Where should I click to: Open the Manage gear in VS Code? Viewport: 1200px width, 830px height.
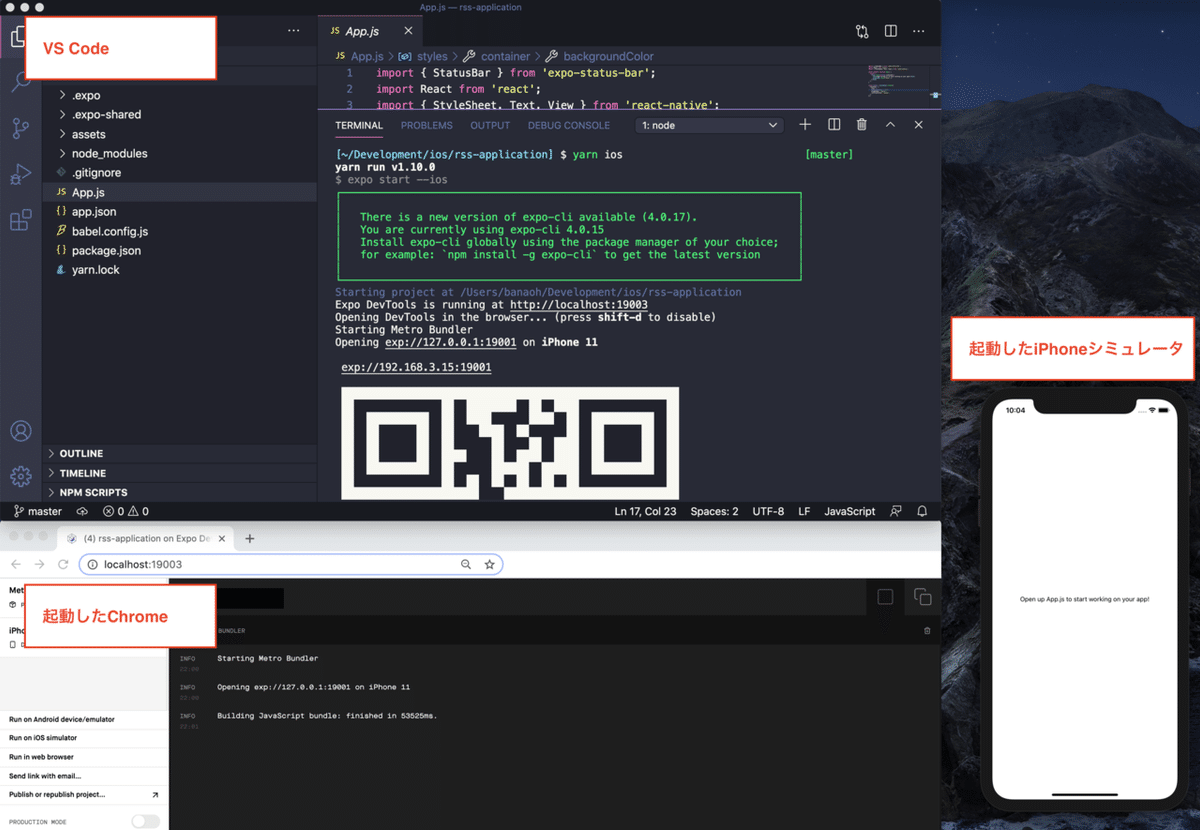pyautogui.click(x=20, y=477)
